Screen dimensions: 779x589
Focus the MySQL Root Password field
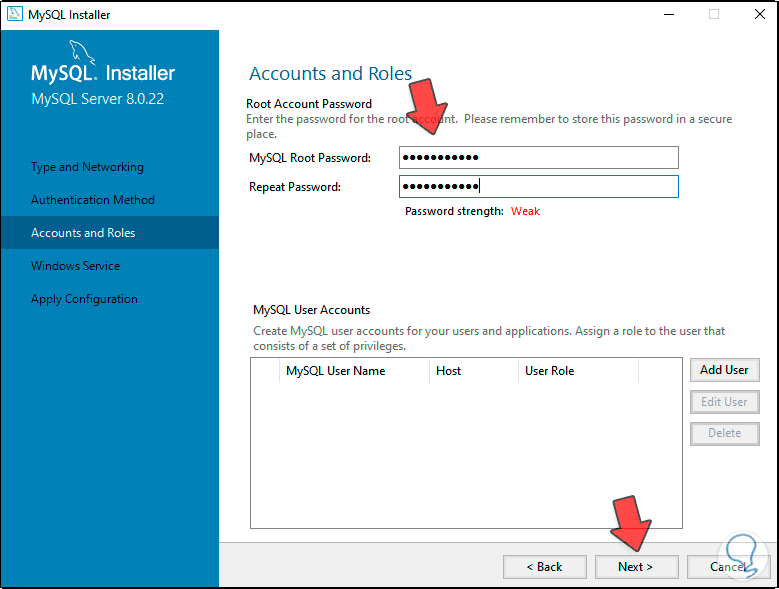click(x=538, y=158)
